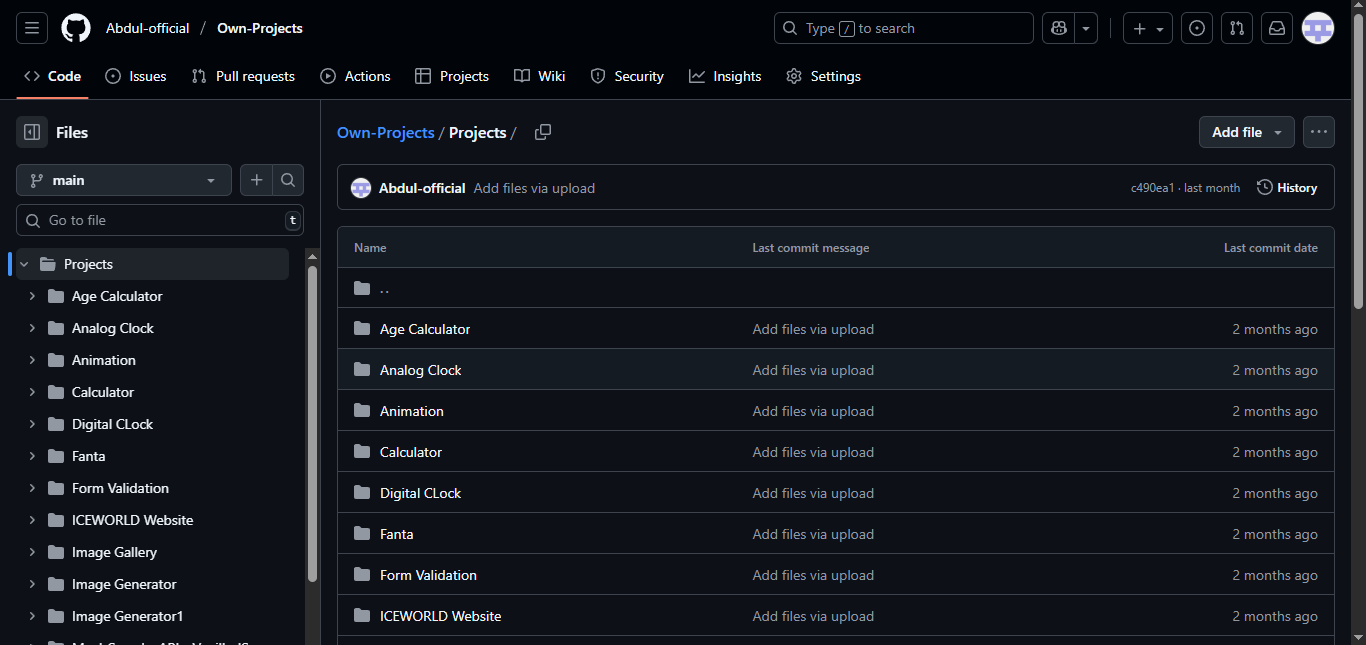
Task: Click the GitHub logo home icon
Action: (76, 28)
